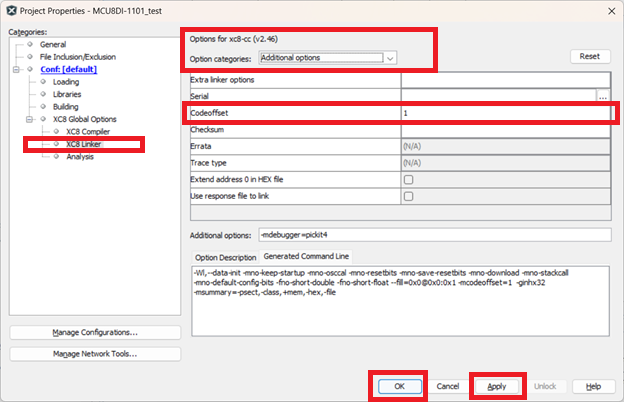Toggle Use response file to link checkbox

(x=407, y=195)
